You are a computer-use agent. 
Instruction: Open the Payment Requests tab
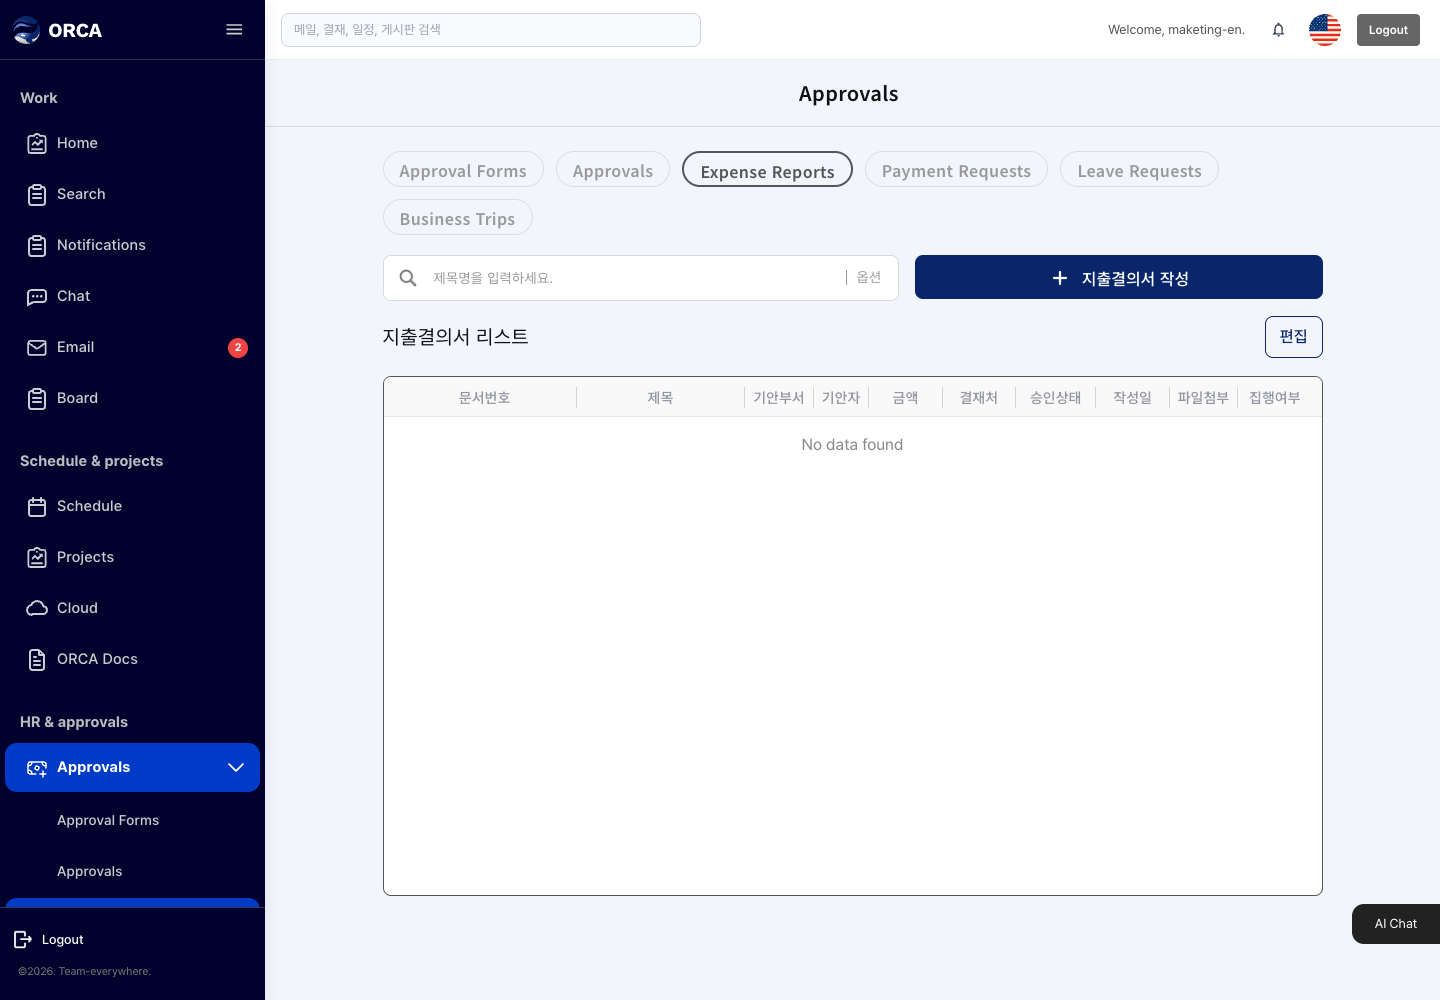[956, 170]
